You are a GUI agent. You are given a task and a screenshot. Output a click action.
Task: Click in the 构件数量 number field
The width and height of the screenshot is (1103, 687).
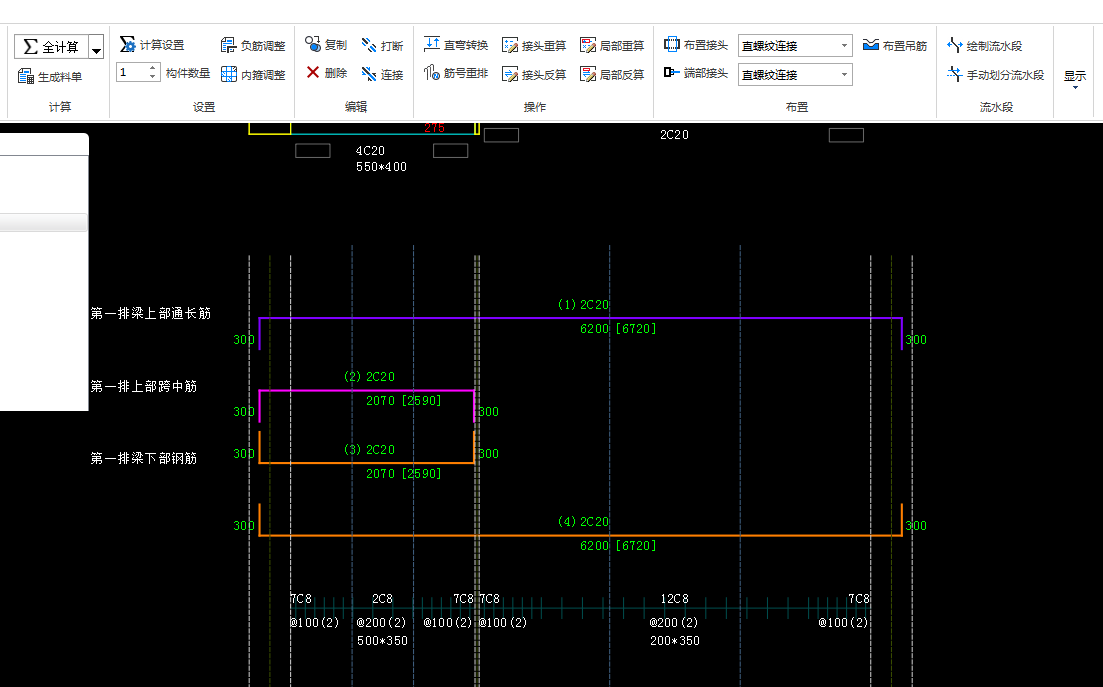tap(132, 72)
